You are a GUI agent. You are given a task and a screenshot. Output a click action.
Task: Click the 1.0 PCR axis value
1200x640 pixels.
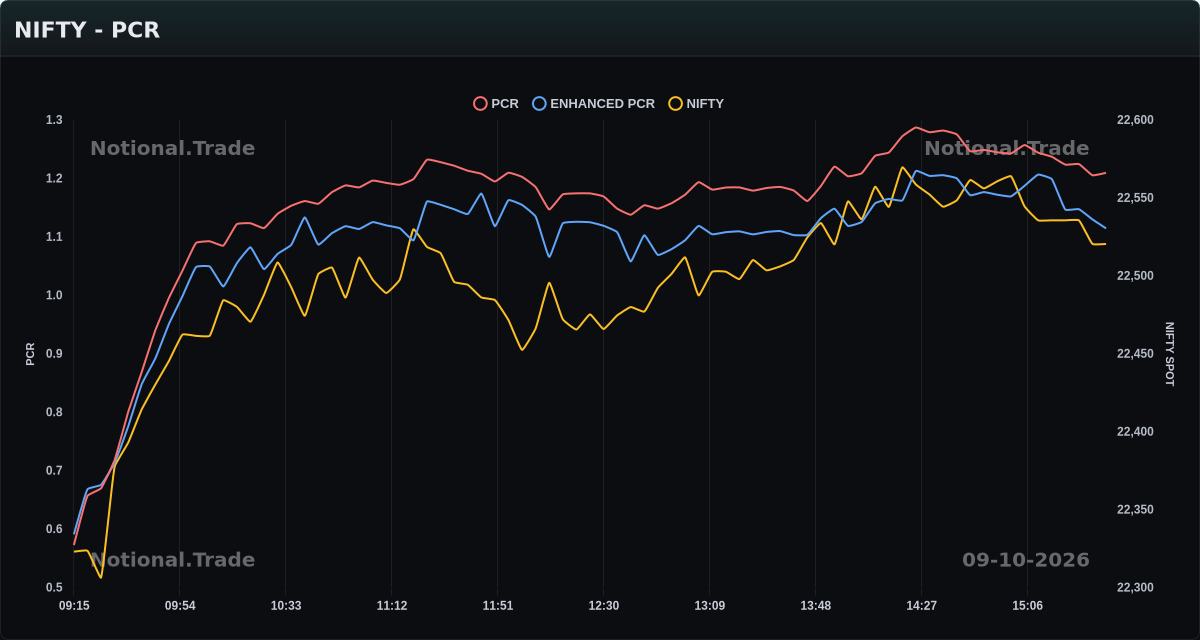coord(54,296)
